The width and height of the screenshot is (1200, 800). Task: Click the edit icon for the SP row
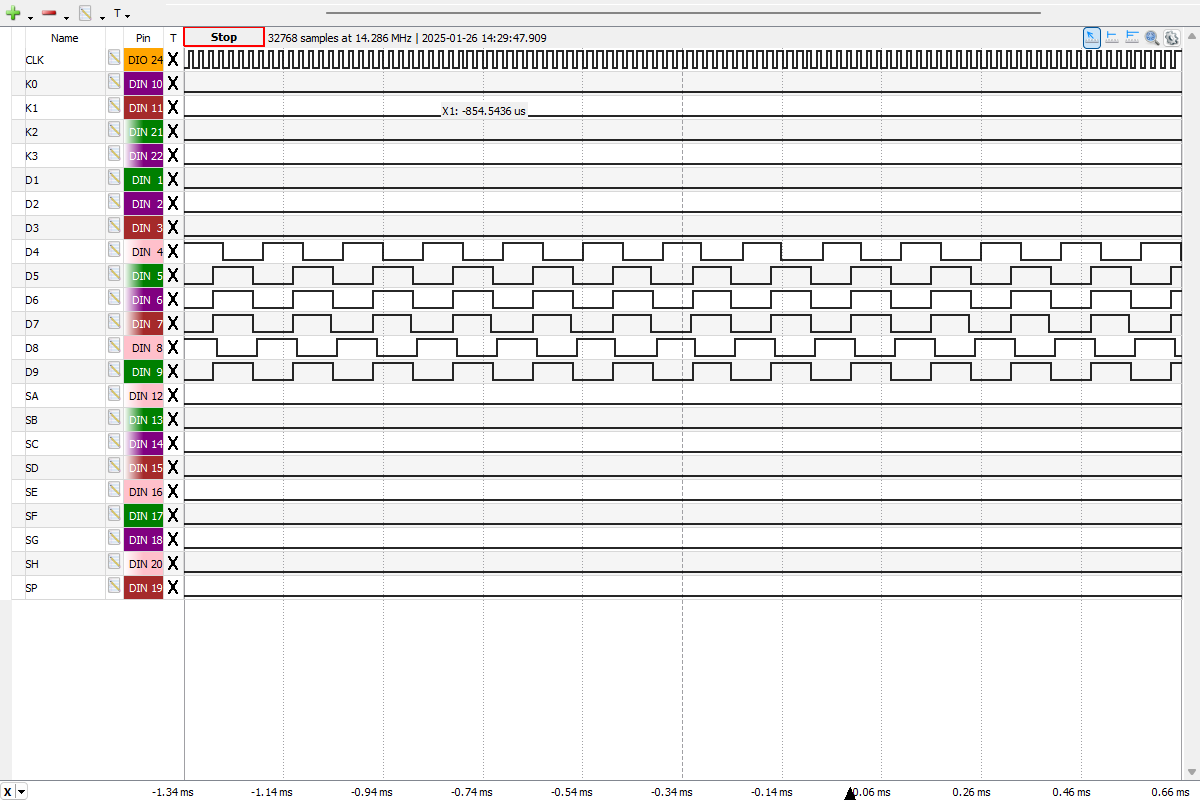[114, 588]
